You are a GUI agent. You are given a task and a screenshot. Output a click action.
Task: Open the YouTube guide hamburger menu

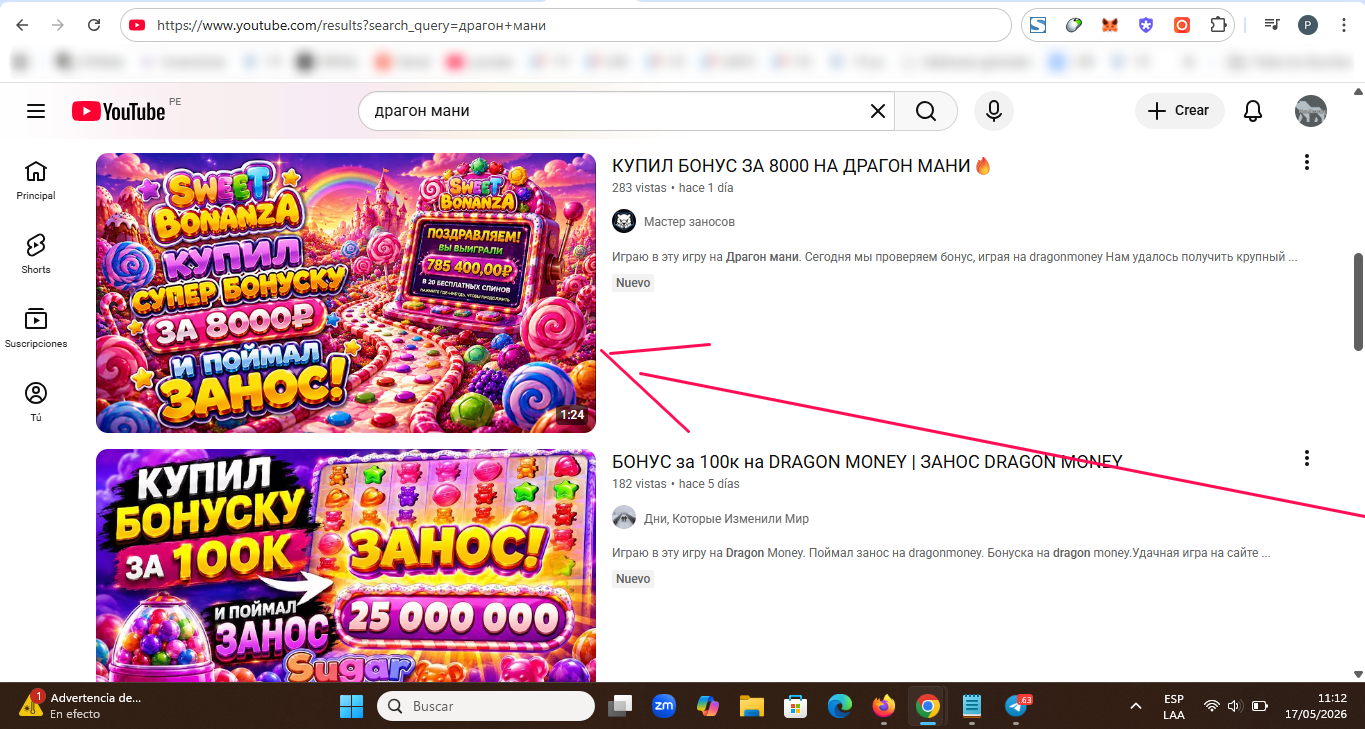point(36,111)
